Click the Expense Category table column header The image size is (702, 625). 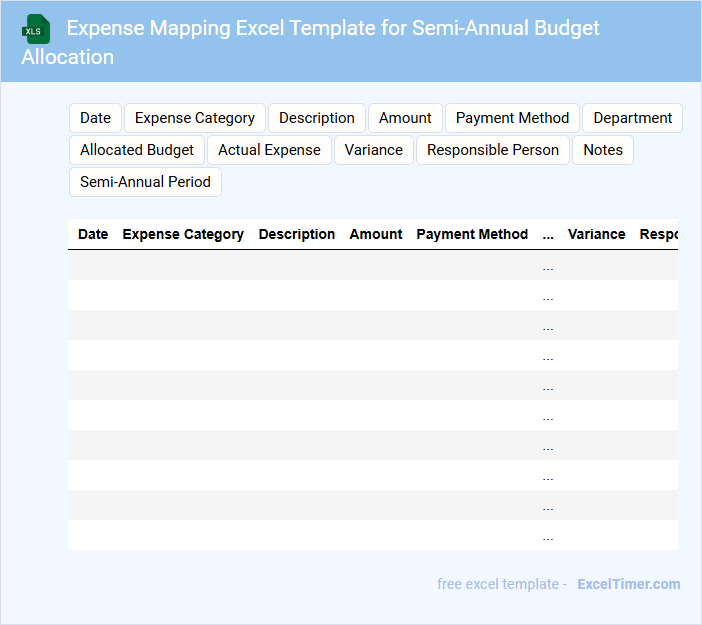(183, 234)
